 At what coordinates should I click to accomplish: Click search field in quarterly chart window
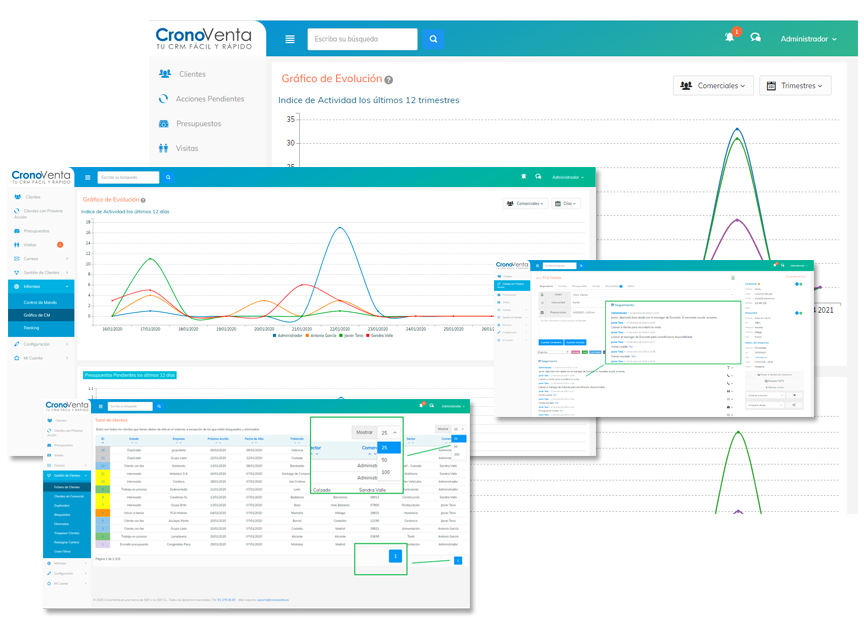[362, 39]
